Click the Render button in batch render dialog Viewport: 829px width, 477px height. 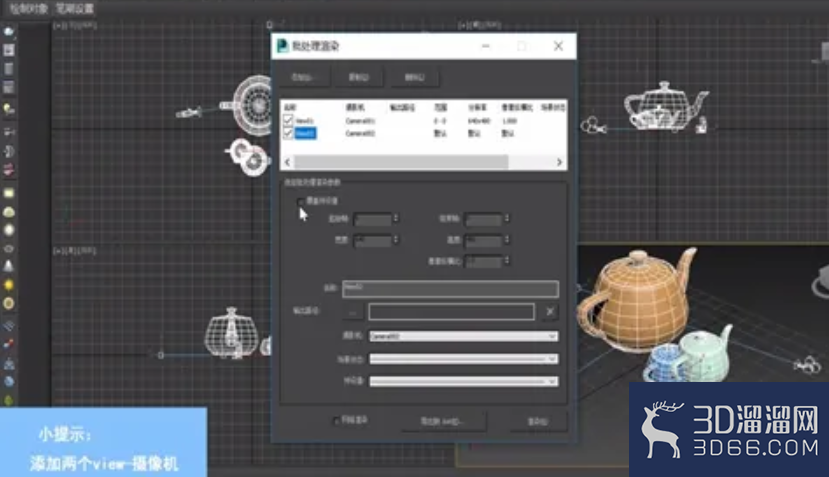pyautogui.click(x=538, y=421)
